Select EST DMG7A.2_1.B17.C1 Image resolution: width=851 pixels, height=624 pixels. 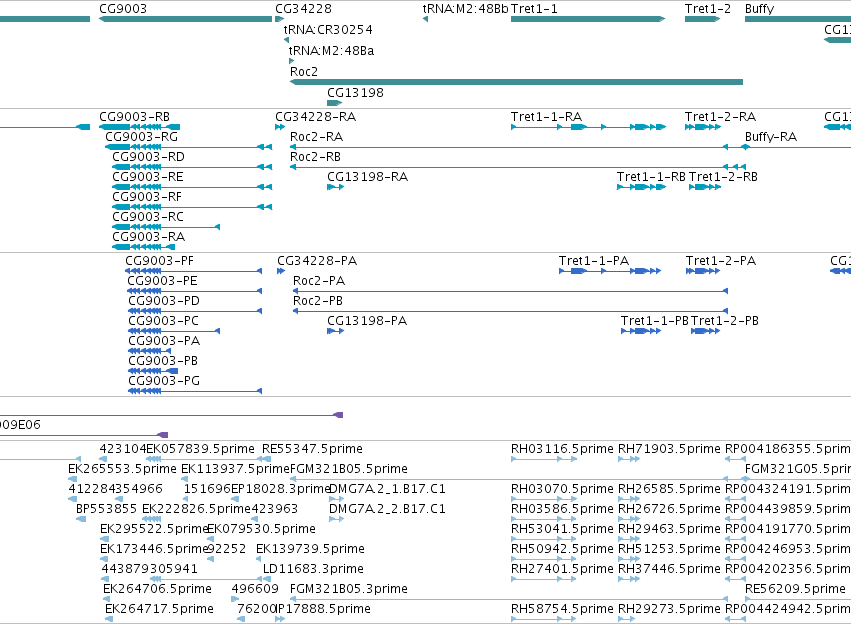click(387, 490)
